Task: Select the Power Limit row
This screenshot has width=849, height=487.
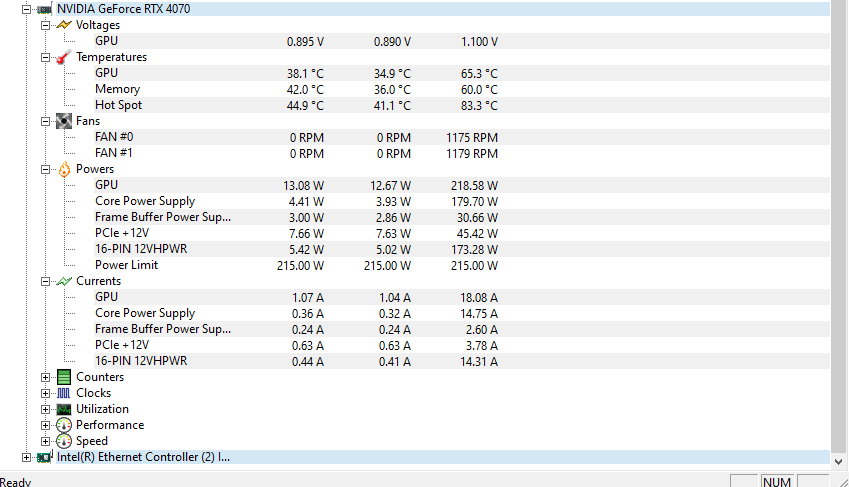Action: (126, 265)
